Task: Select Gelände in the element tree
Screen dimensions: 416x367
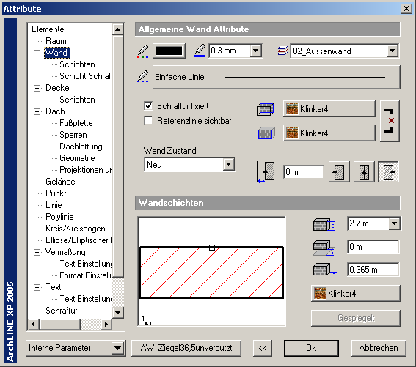Action: point(60,182)
